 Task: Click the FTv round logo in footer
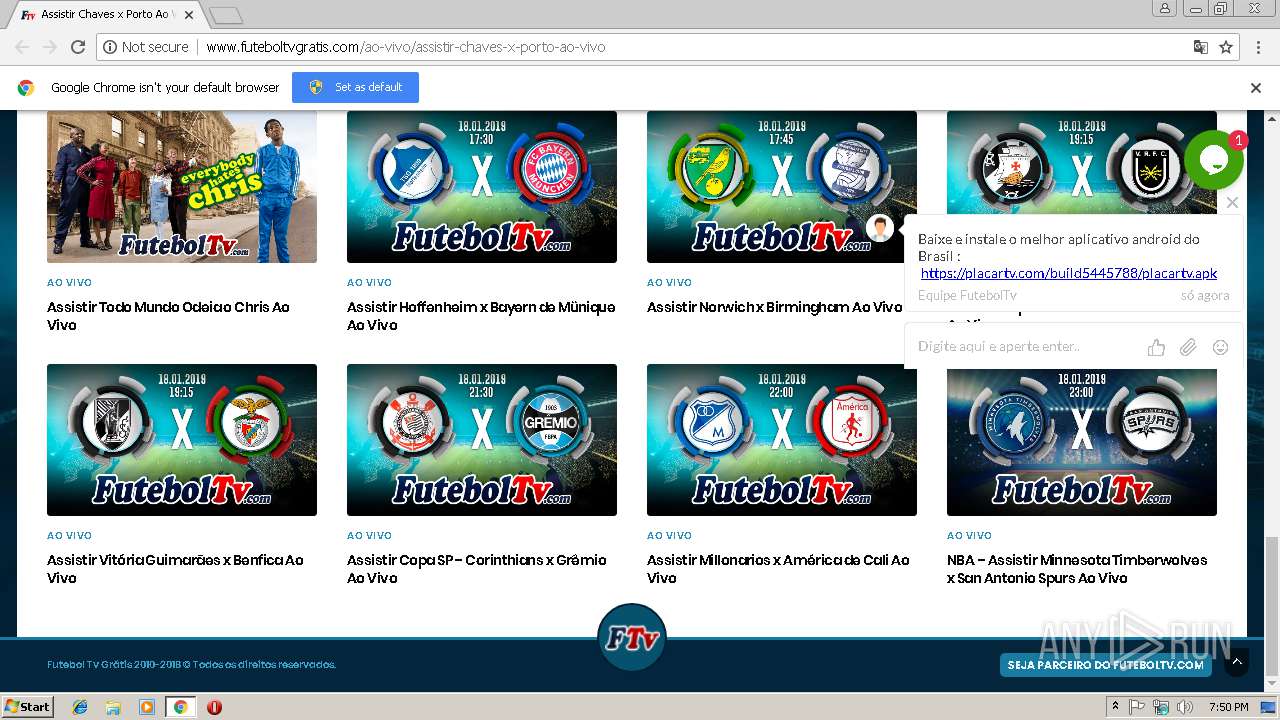point(632,638)
